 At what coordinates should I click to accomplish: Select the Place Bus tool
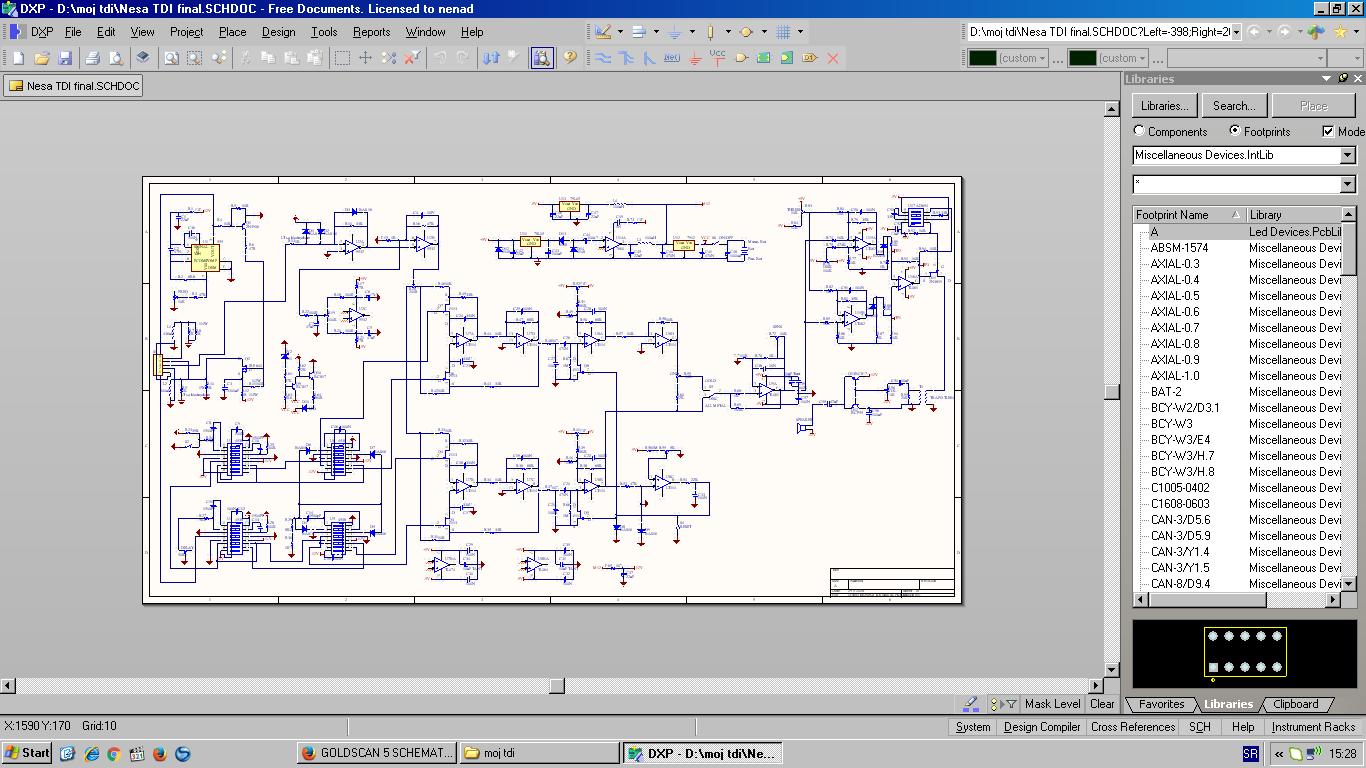click(x=626, y=58)
